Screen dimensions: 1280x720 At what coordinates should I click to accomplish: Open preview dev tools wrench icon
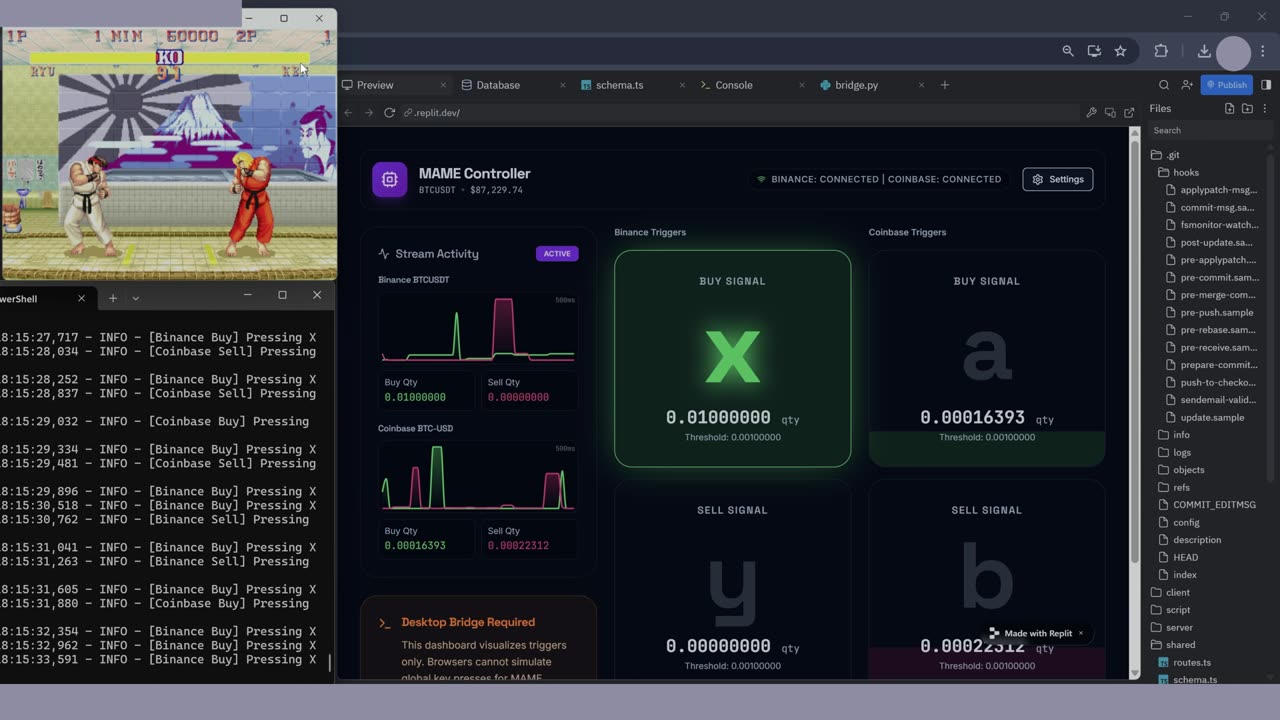click(1091, 113)
